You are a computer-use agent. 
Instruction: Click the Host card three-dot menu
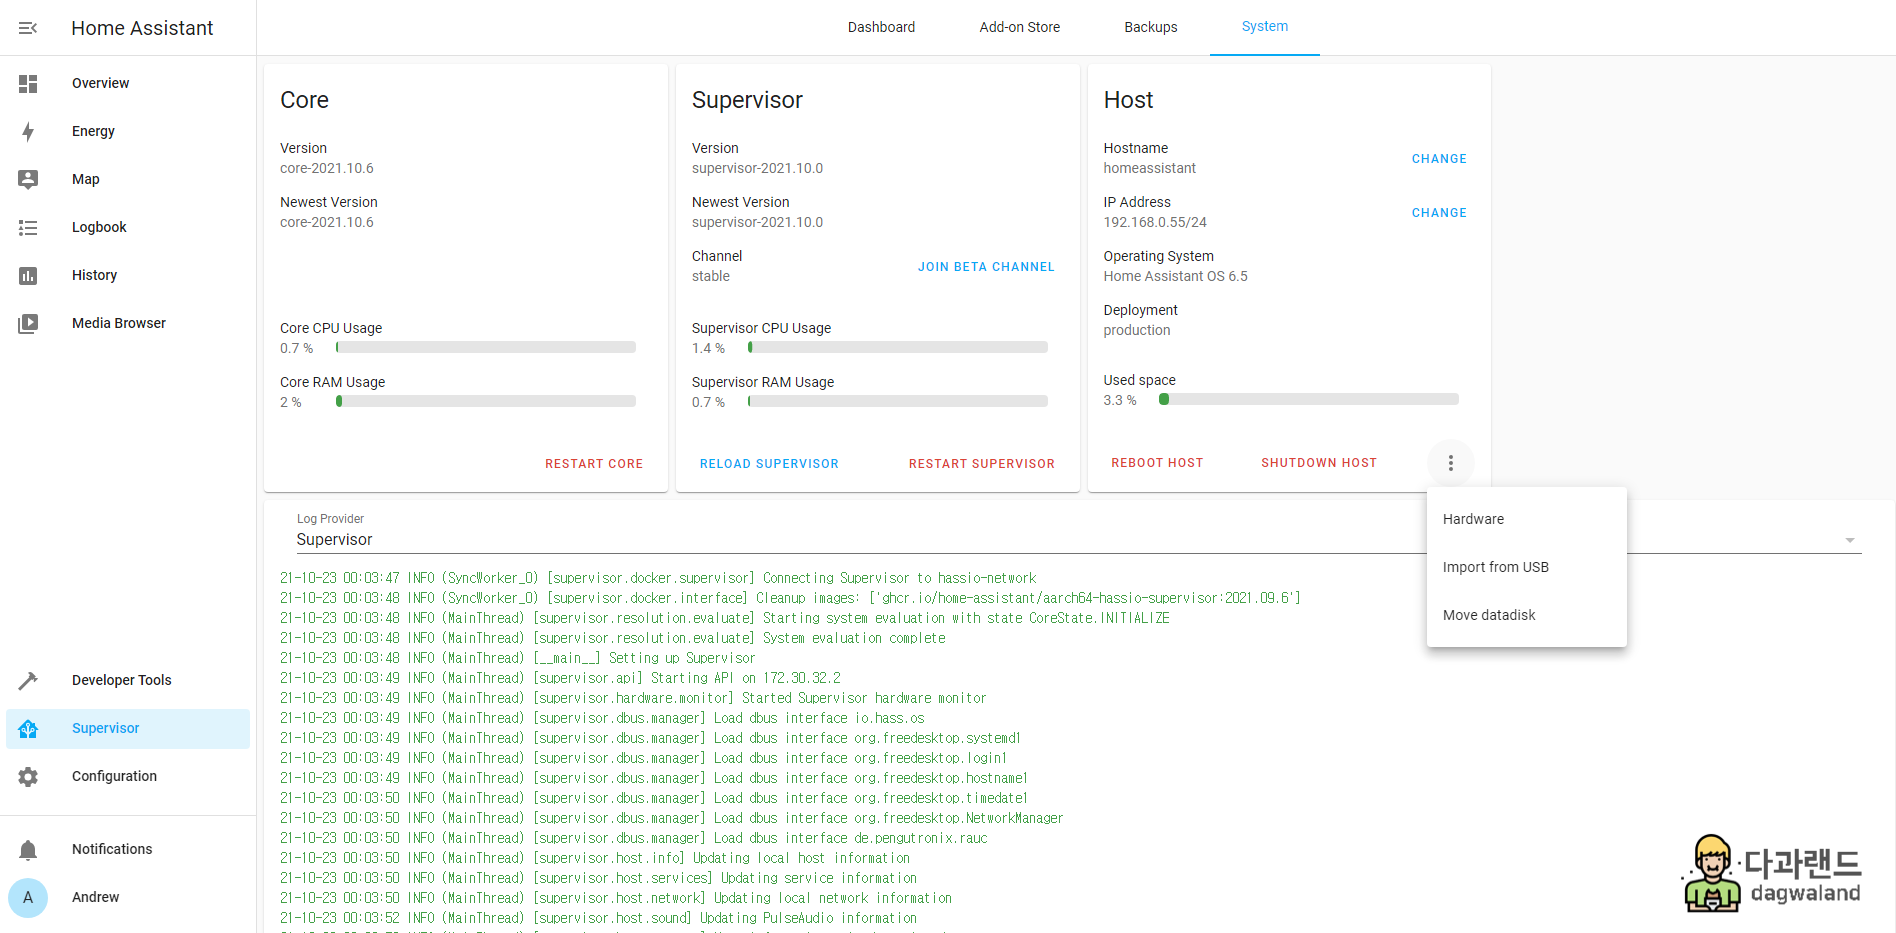(1451, 463)
